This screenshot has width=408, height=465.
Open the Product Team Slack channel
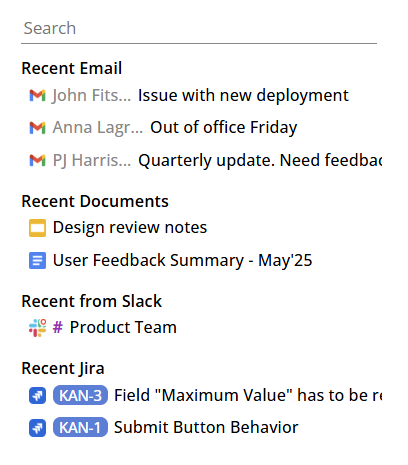123,328
